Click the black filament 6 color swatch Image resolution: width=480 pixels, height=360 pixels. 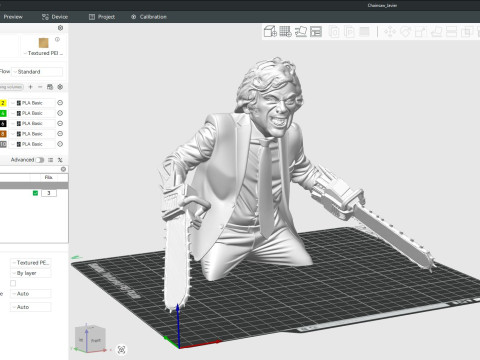3,124
